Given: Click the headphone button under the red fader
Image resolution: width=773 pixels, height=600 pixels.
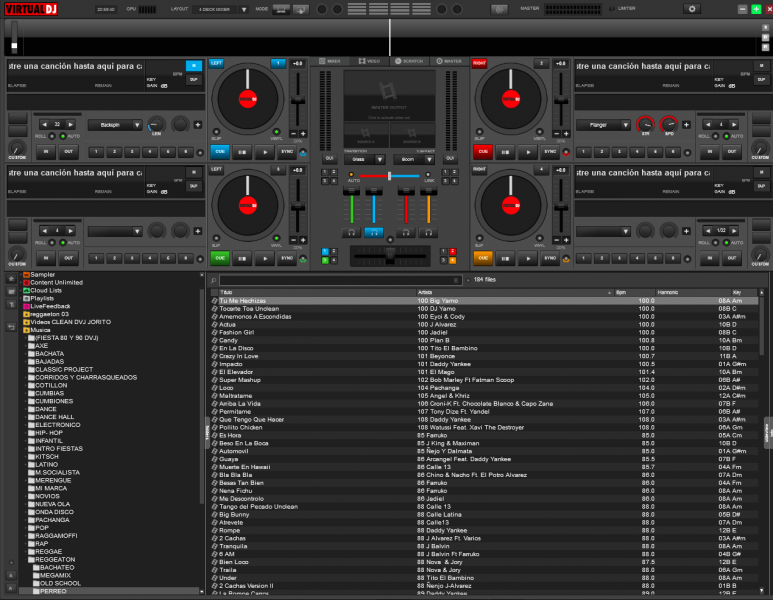Looking at the screenshot, I should [x=406, y=233].
